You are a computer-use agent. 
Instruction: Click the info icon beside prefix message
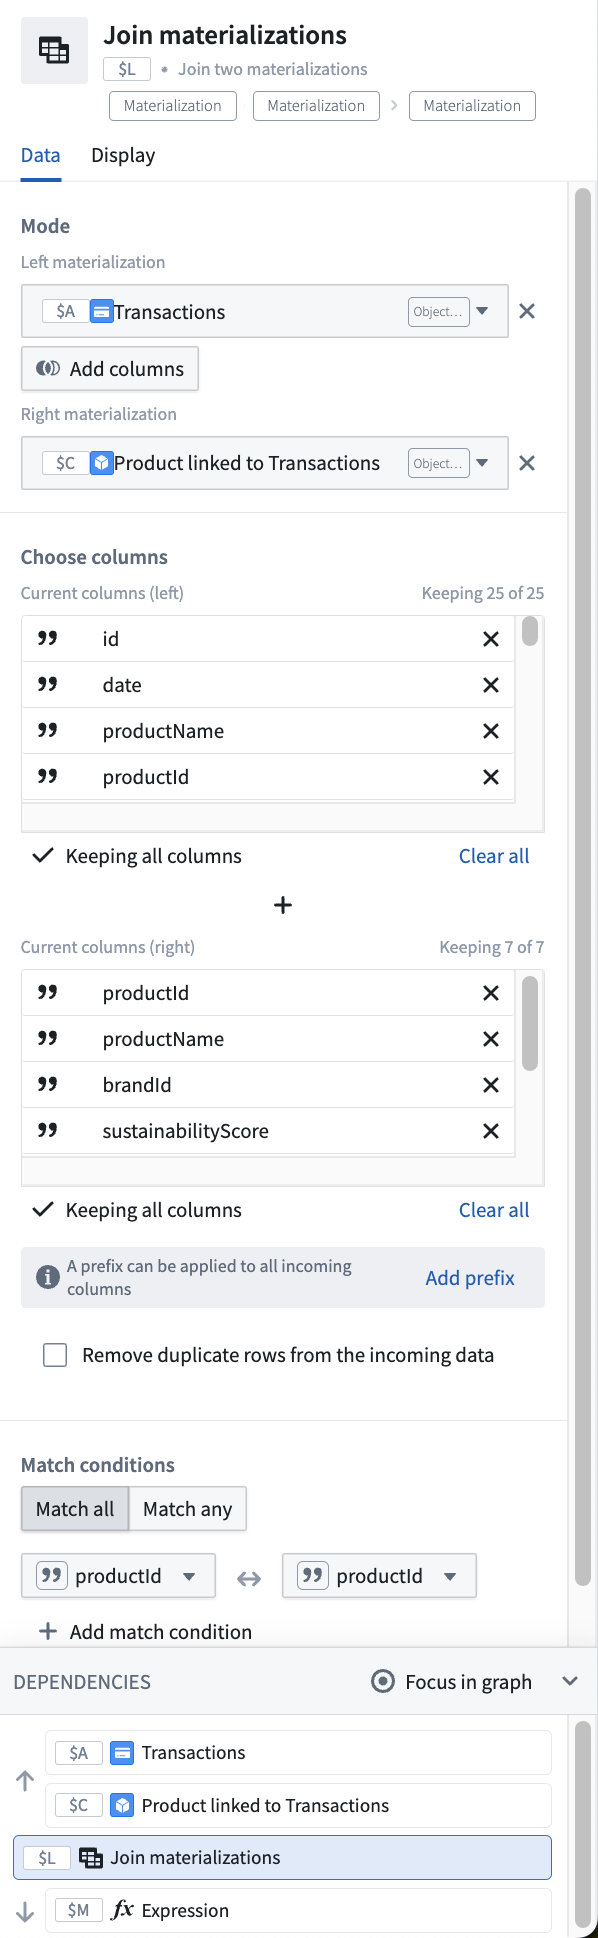pyautogui.click(x=47, y=1277)
